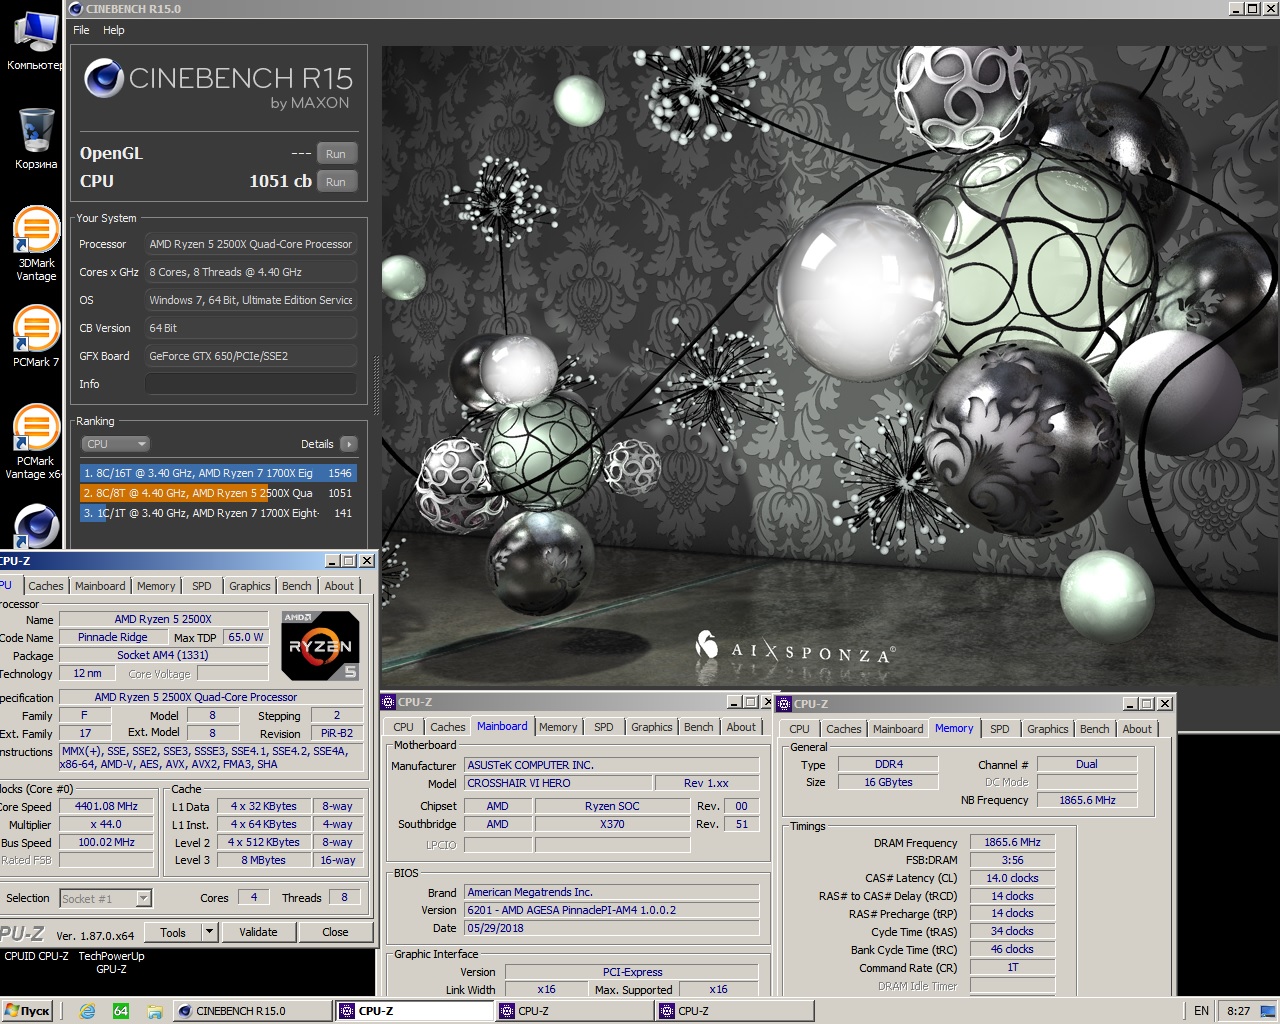Click the DRAM size 16 GBytes value
Image resolution: width=1280 pixels, height=1024 pixels.
(888, 782)
